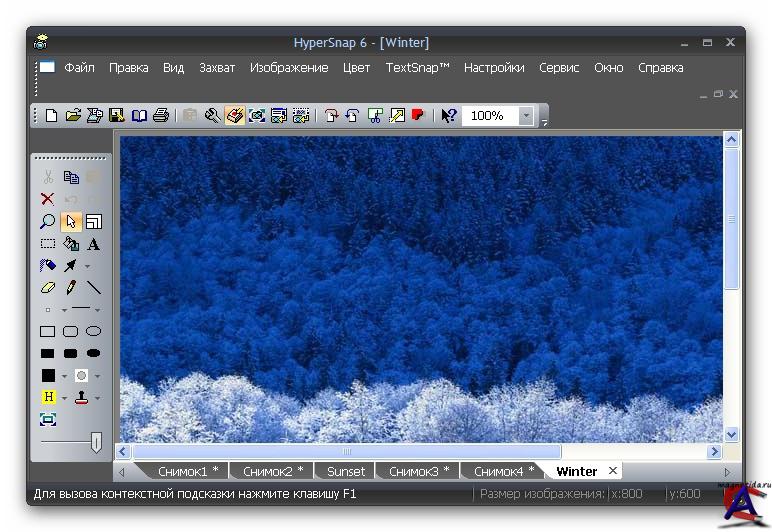Close the Winter tab
The image size is (772, 532).
pyautogui.click(x=613, y=470)
